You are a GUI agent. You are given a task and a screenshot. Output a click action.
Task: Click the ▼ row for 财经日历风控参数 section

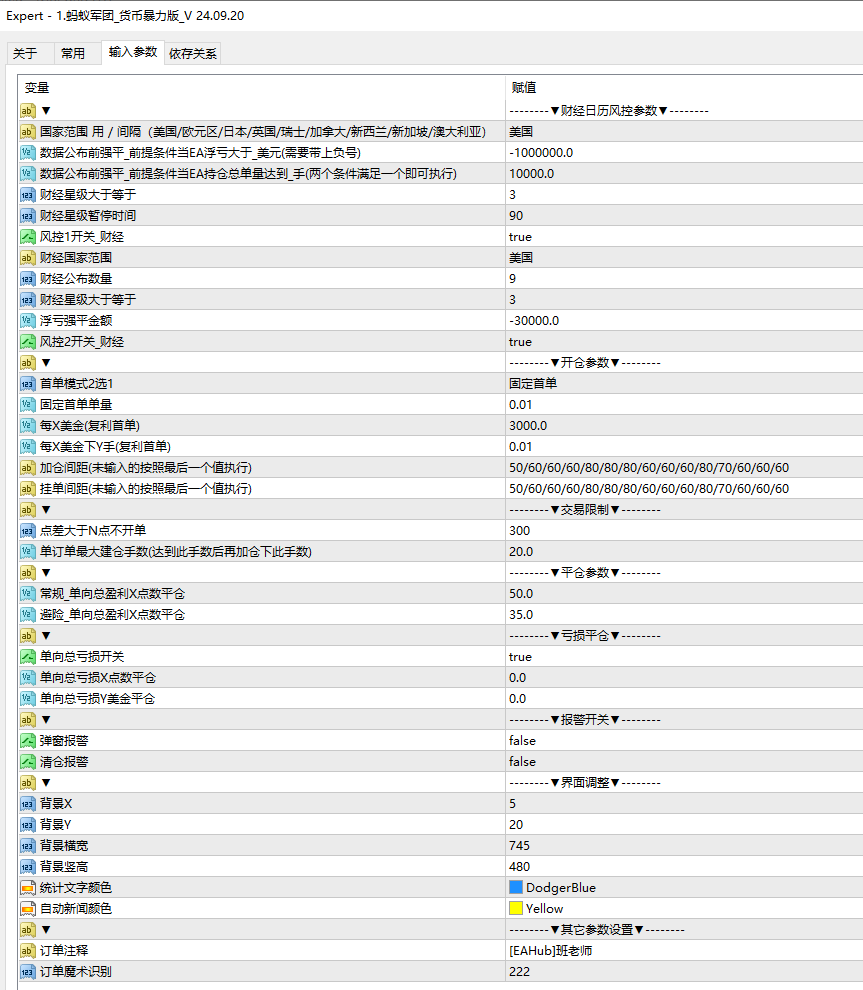(x=441, y=110)
